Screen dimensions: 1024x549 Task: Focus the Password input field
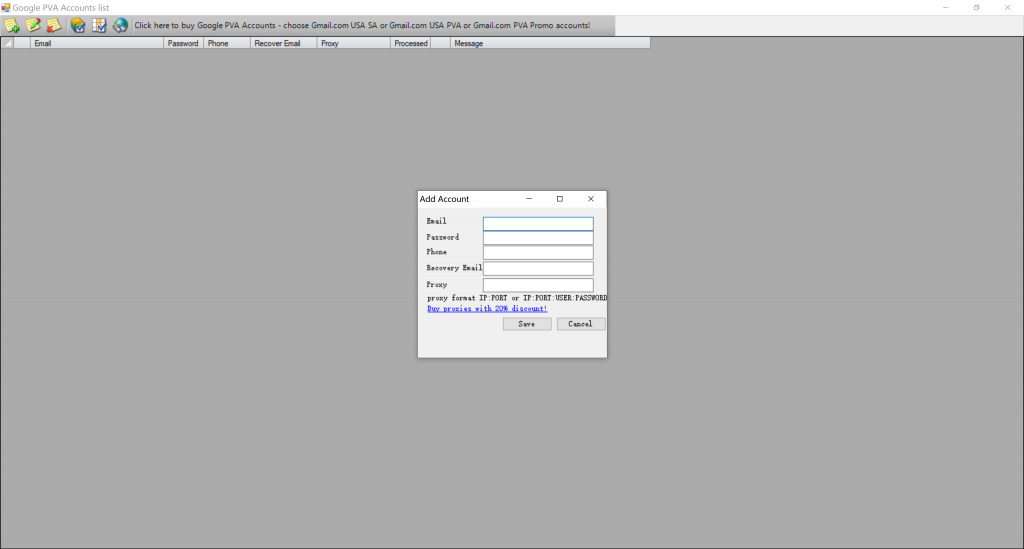(538, 238)
